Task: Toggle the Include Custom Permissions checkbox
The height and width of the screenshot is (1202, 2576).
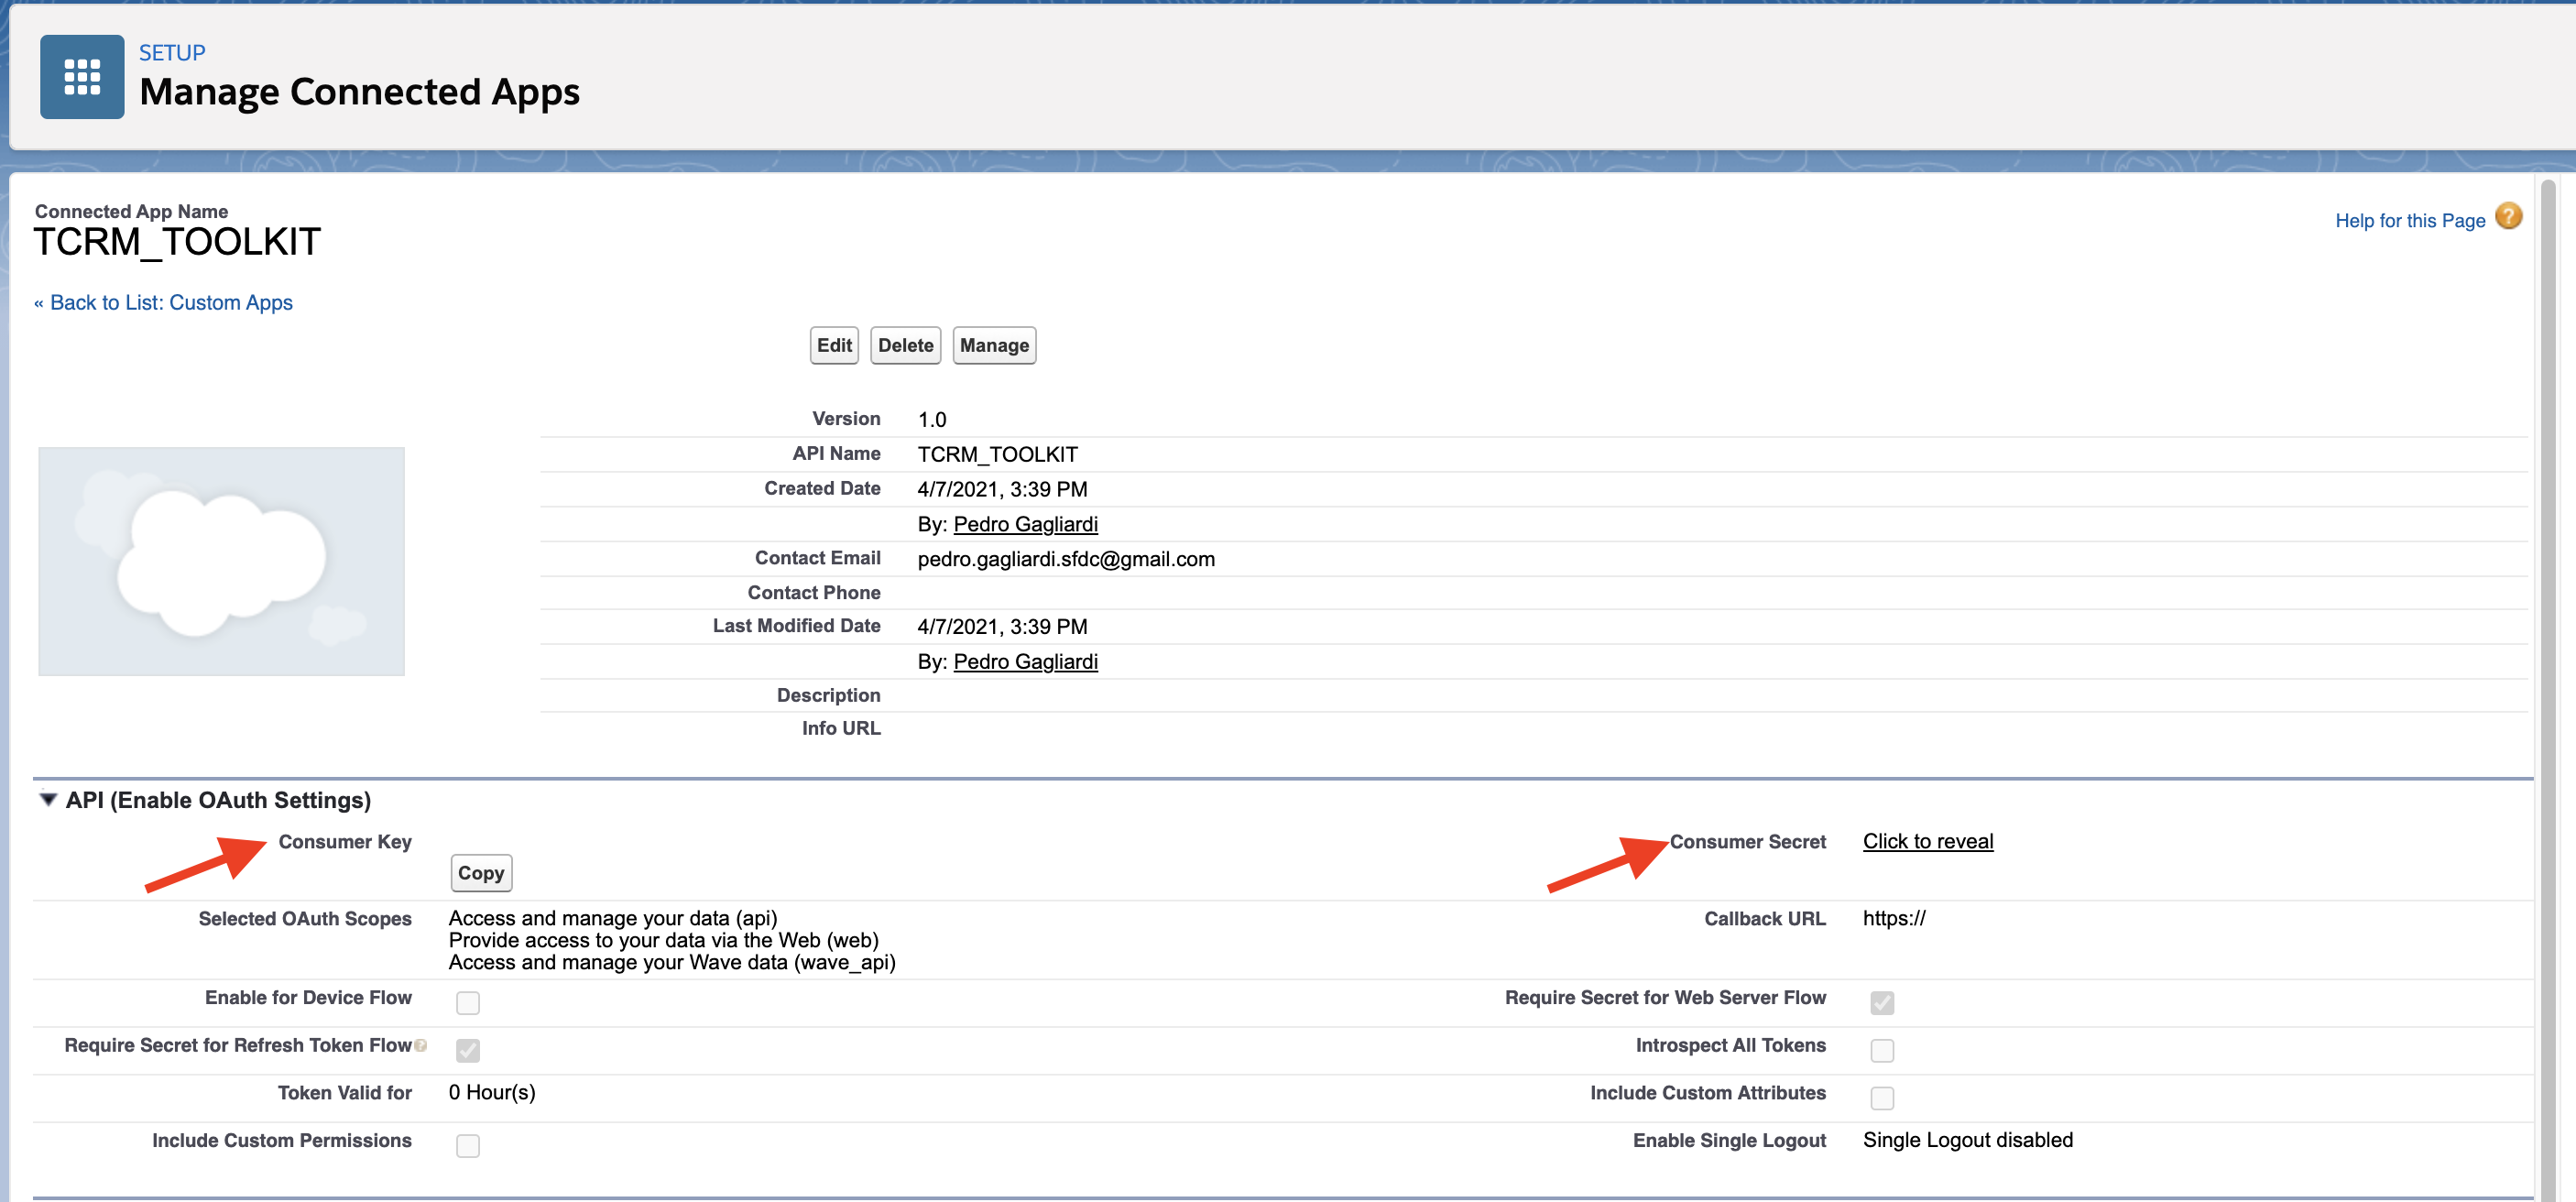Action: (467, 1145)
